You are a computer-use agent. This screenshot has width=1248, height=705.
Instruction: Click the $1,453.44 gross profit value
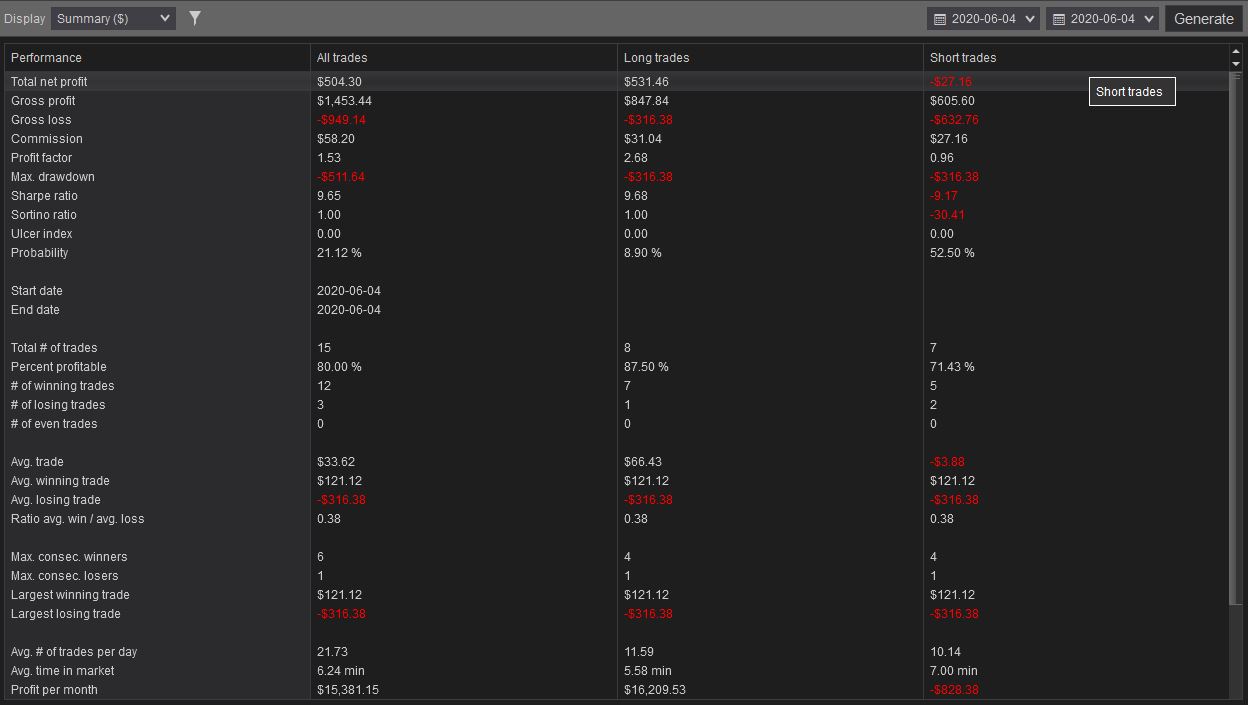click(345, 101)
